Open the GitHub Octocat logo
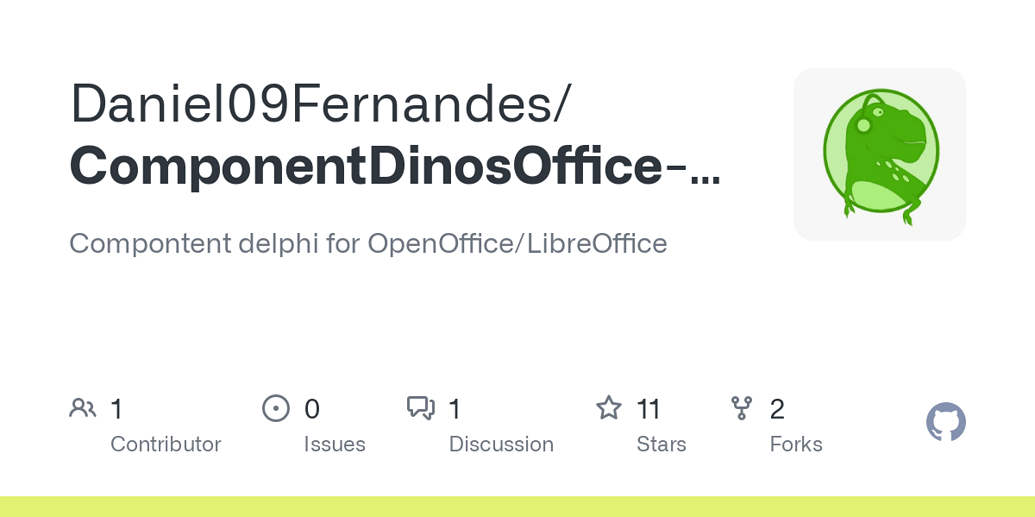Image resolution: width=1035 pixels, height=517 pixels. tap(946, 422)
